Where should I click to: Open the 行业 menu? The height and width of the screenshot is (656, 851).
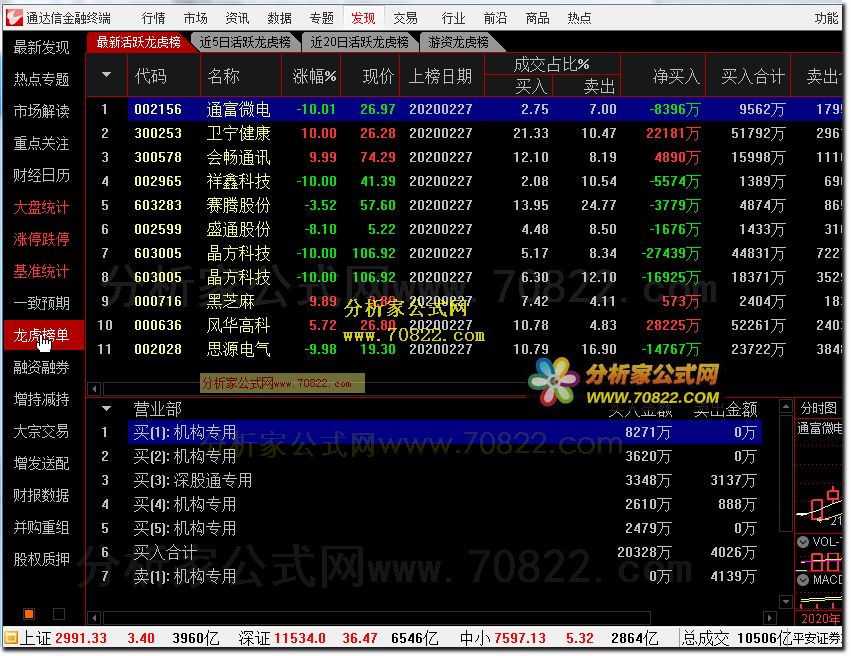tap(453, 18)
